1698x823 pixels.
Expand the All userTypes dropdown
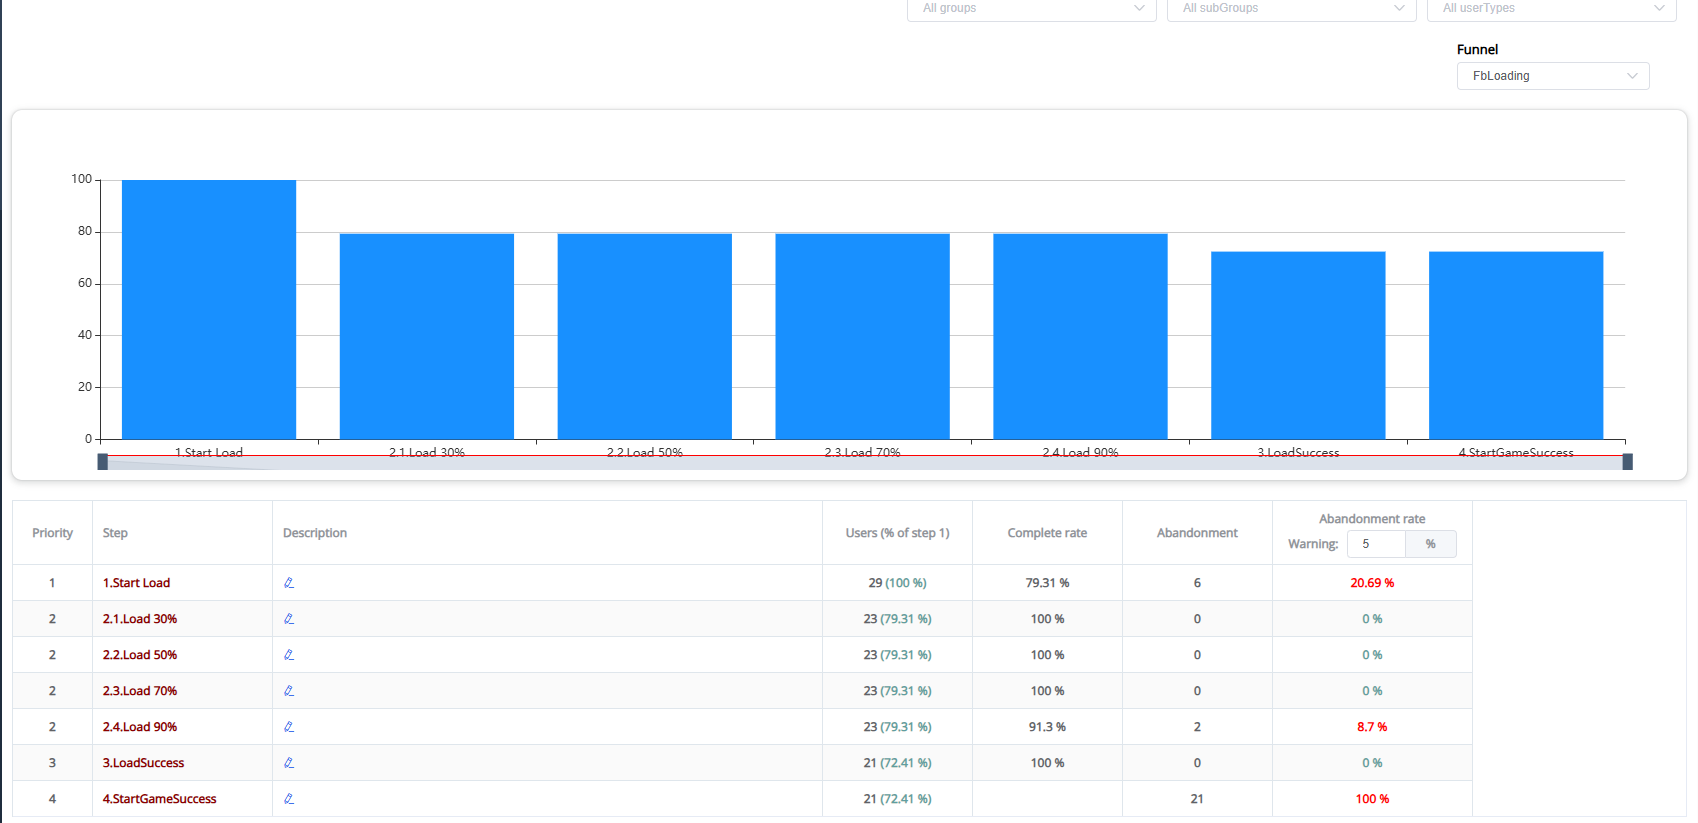tap(1551, 9)
